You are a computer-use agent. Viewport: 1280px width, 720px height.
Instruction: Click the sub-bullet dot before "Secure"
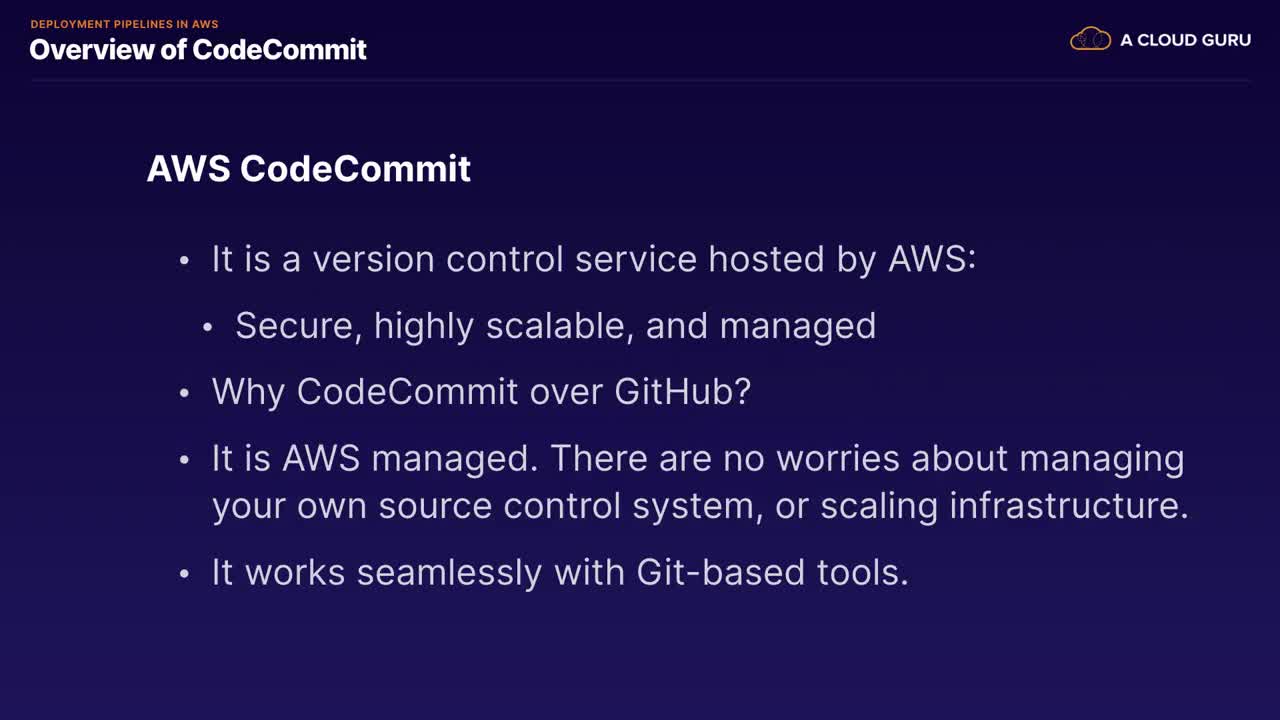[208, 328]
